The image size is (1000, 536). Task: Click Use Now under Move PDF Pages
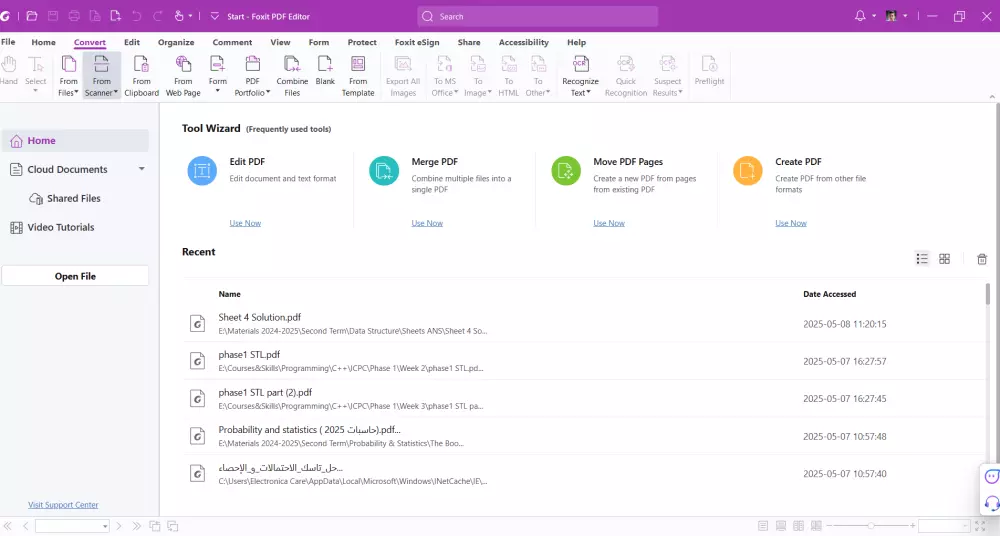click(x=609, y=223)
